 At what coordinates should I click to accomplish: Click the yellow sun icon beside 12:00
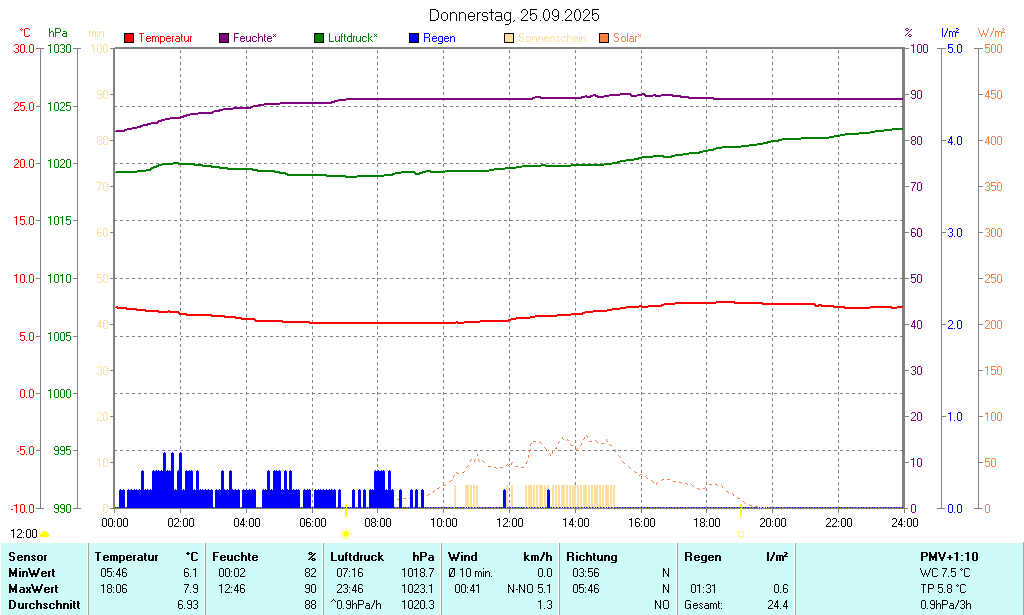pos(45,535)
